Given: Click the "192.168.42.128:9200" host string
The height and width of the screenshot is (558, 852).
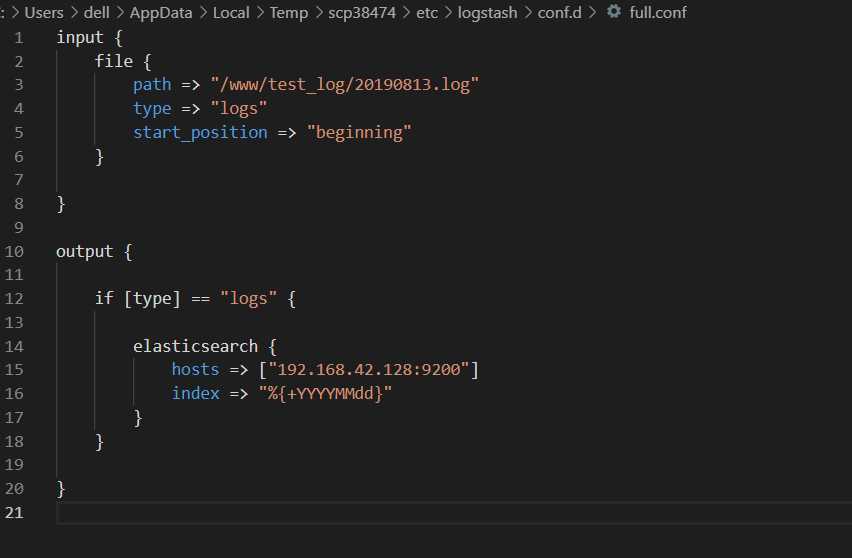Looking at the screenshot, I should (x=368, y=369).
